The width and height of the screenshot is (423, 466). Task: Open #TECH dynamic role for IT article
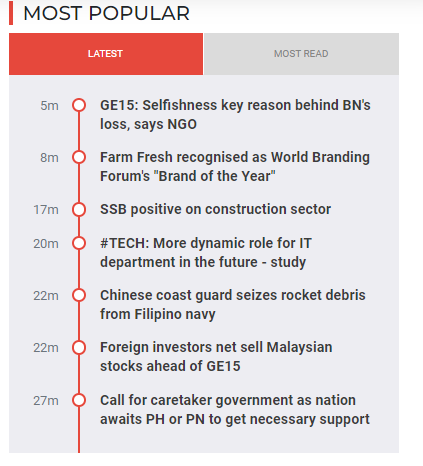(x=206, y=253)
